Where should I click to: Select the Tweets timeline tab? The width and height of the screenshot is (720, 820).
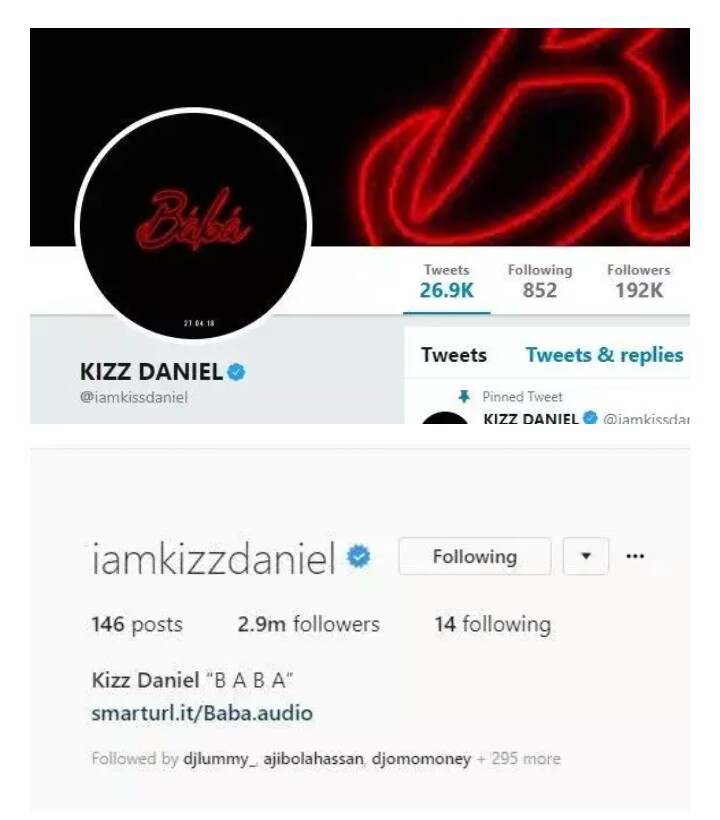tap(454, 355)
